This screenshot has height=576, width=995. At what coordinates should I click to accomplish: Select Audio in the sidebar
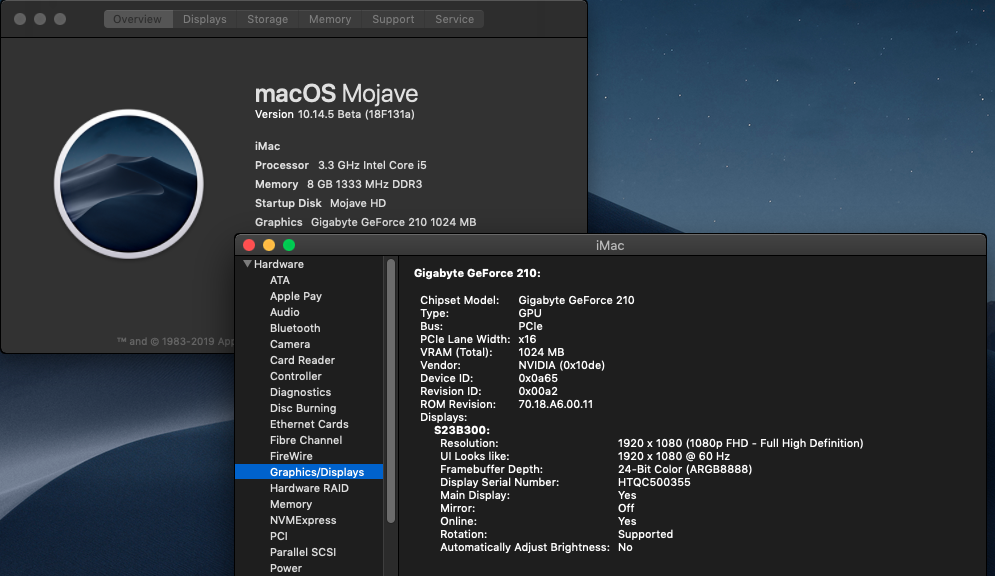pyautogui.click(x=284, y=312)
